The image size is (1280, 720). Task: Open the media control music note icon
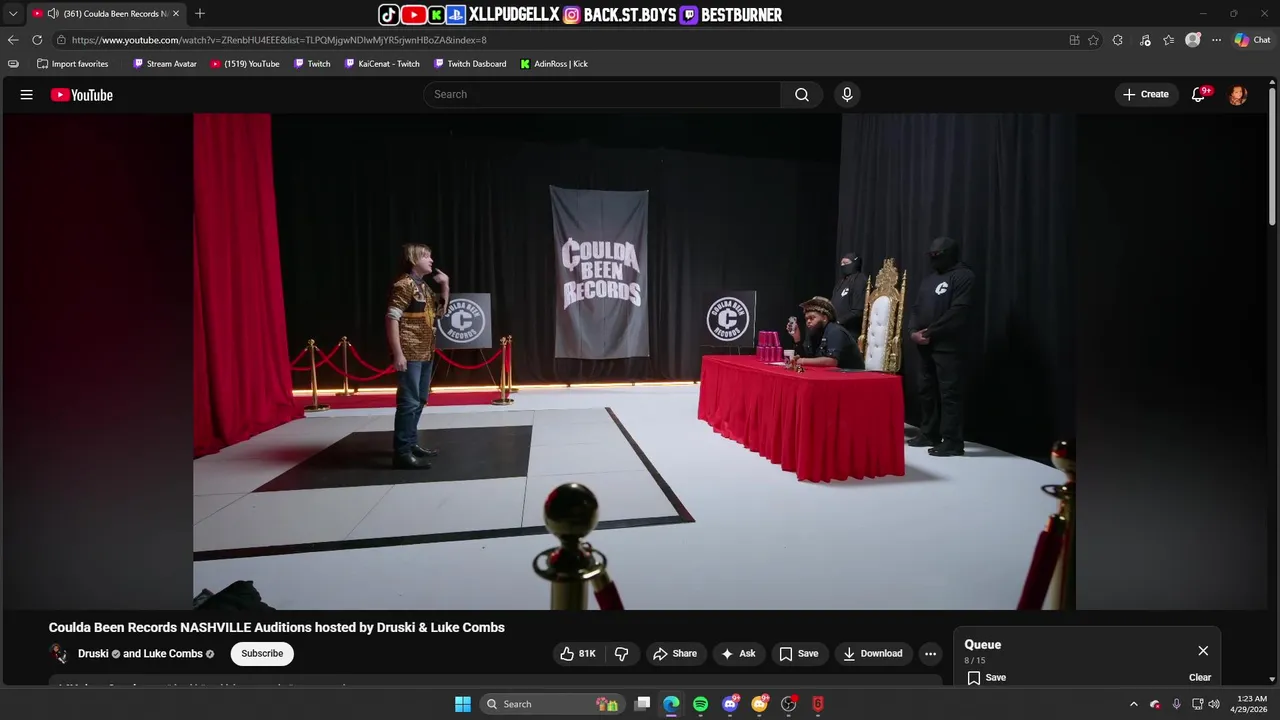pos(1144,40)
